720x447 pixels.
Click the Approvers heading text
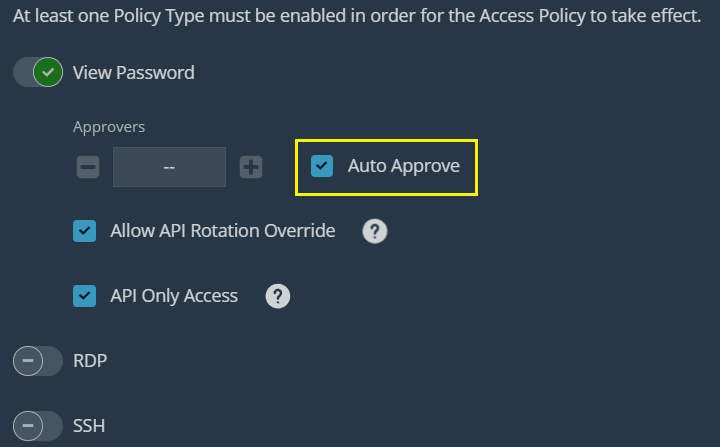click(x=109, y=127)
